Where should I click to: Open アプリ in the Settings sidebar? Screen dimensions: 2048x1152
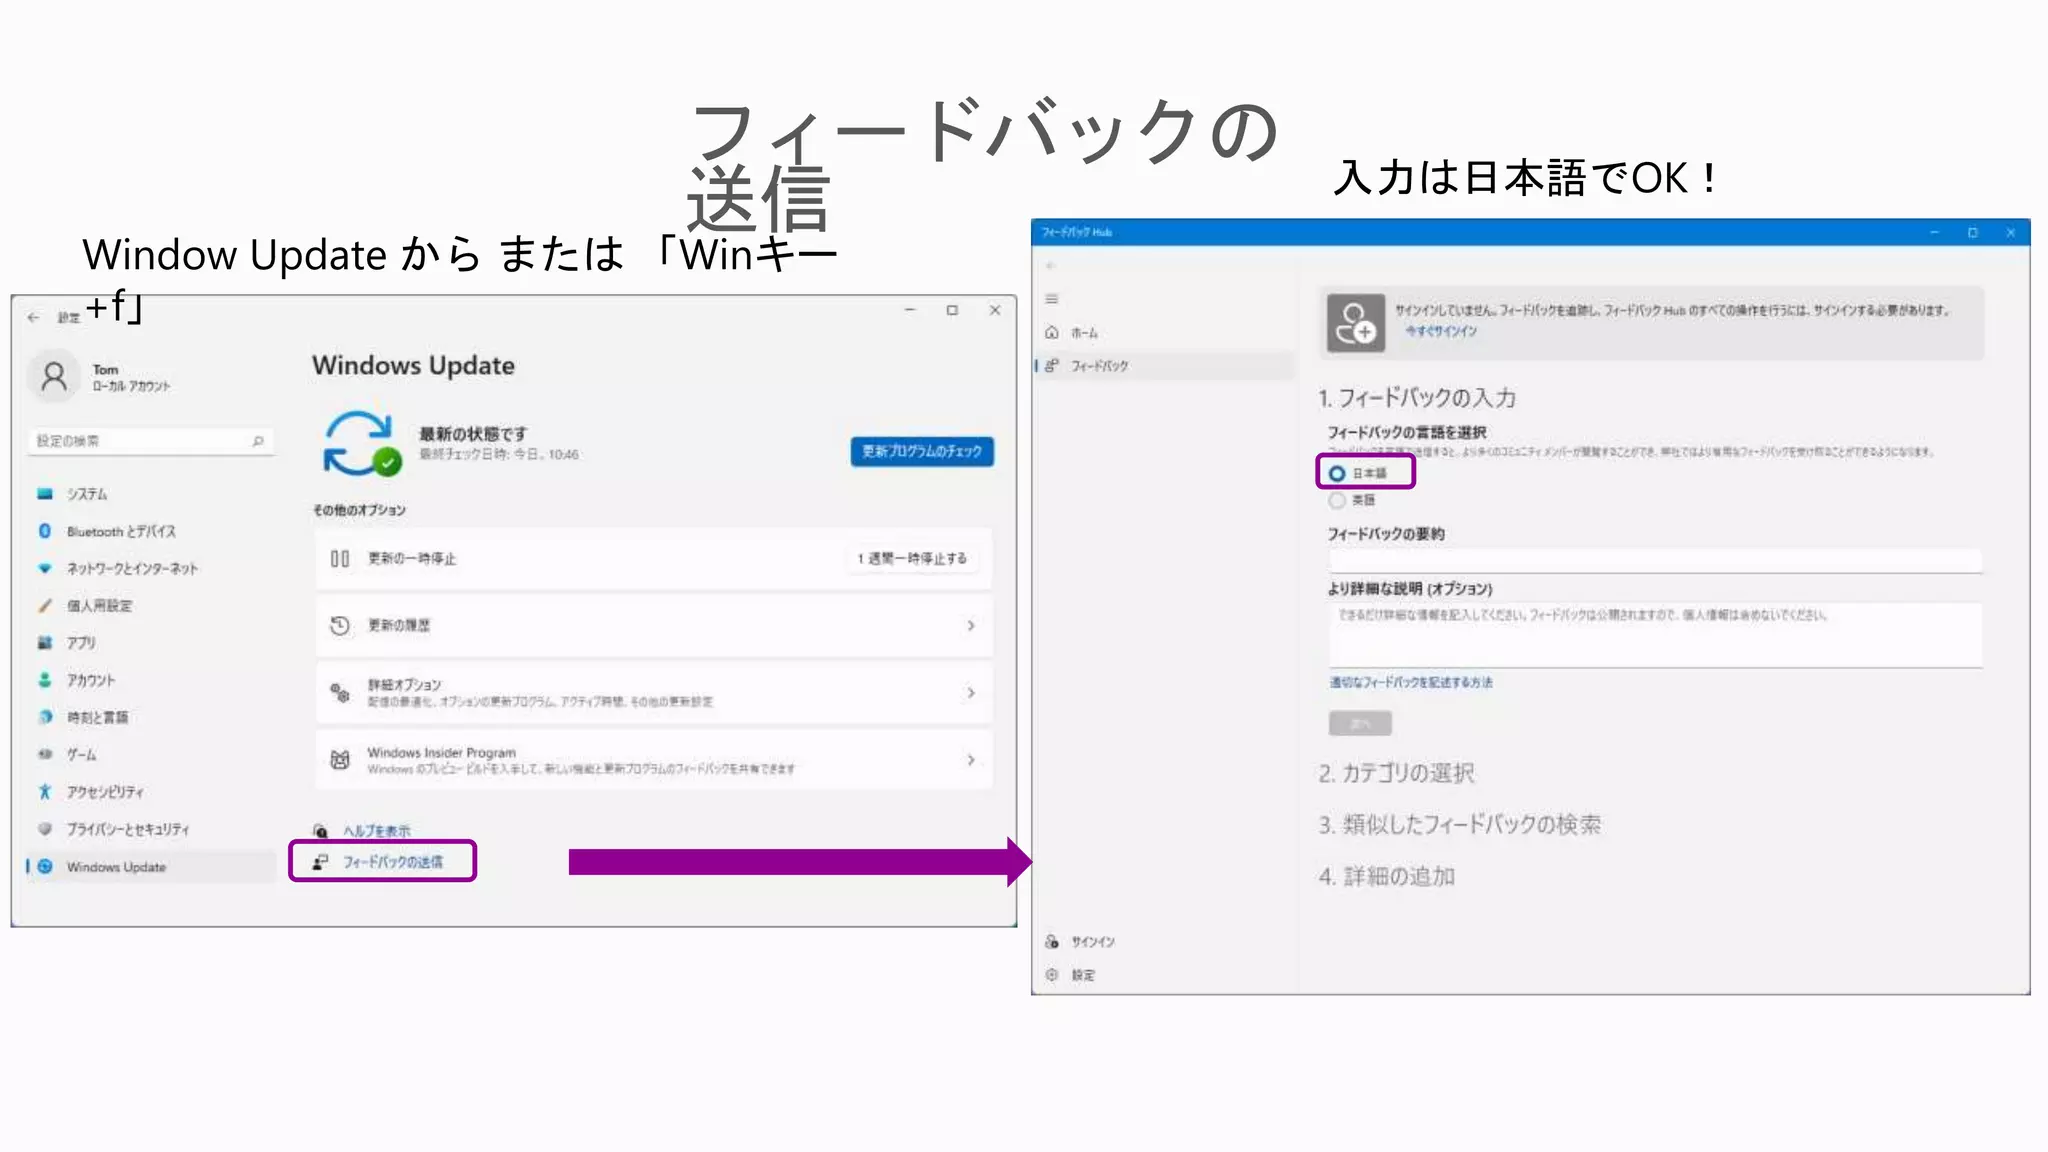pos(80,643)
